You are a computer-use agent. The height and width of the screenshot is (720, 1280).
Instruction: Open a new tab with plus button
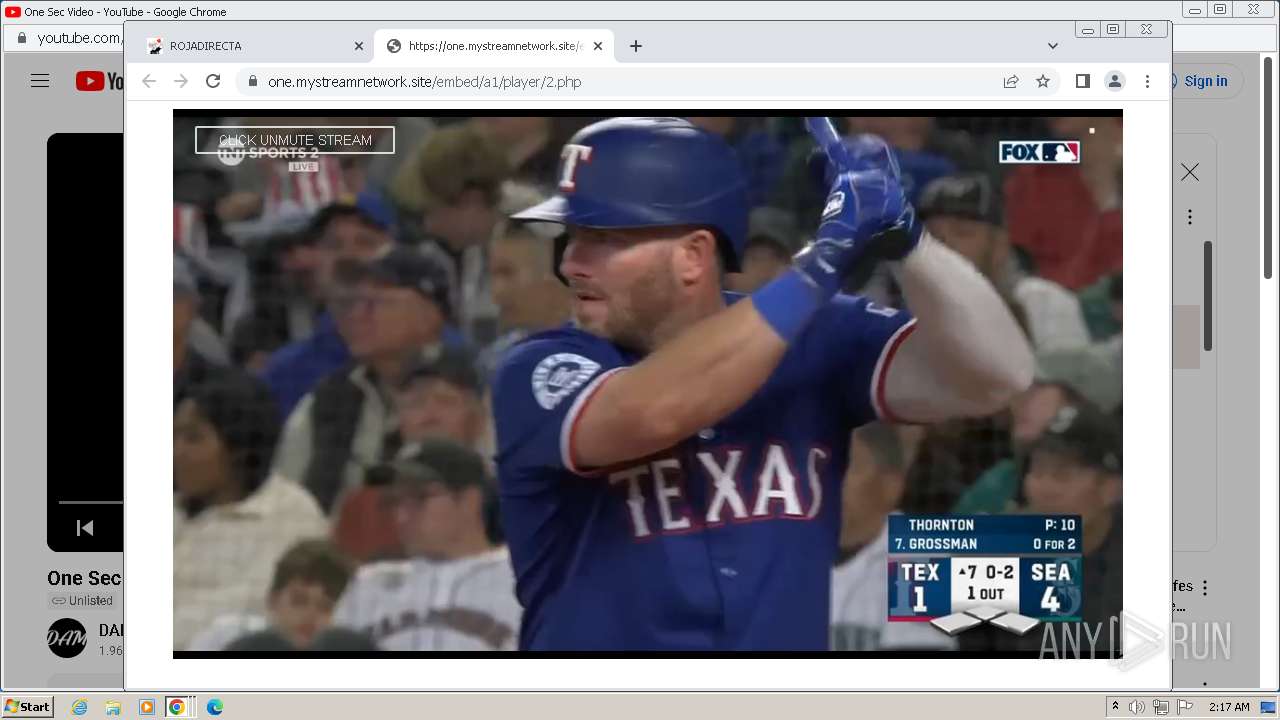tap(636, 46)
